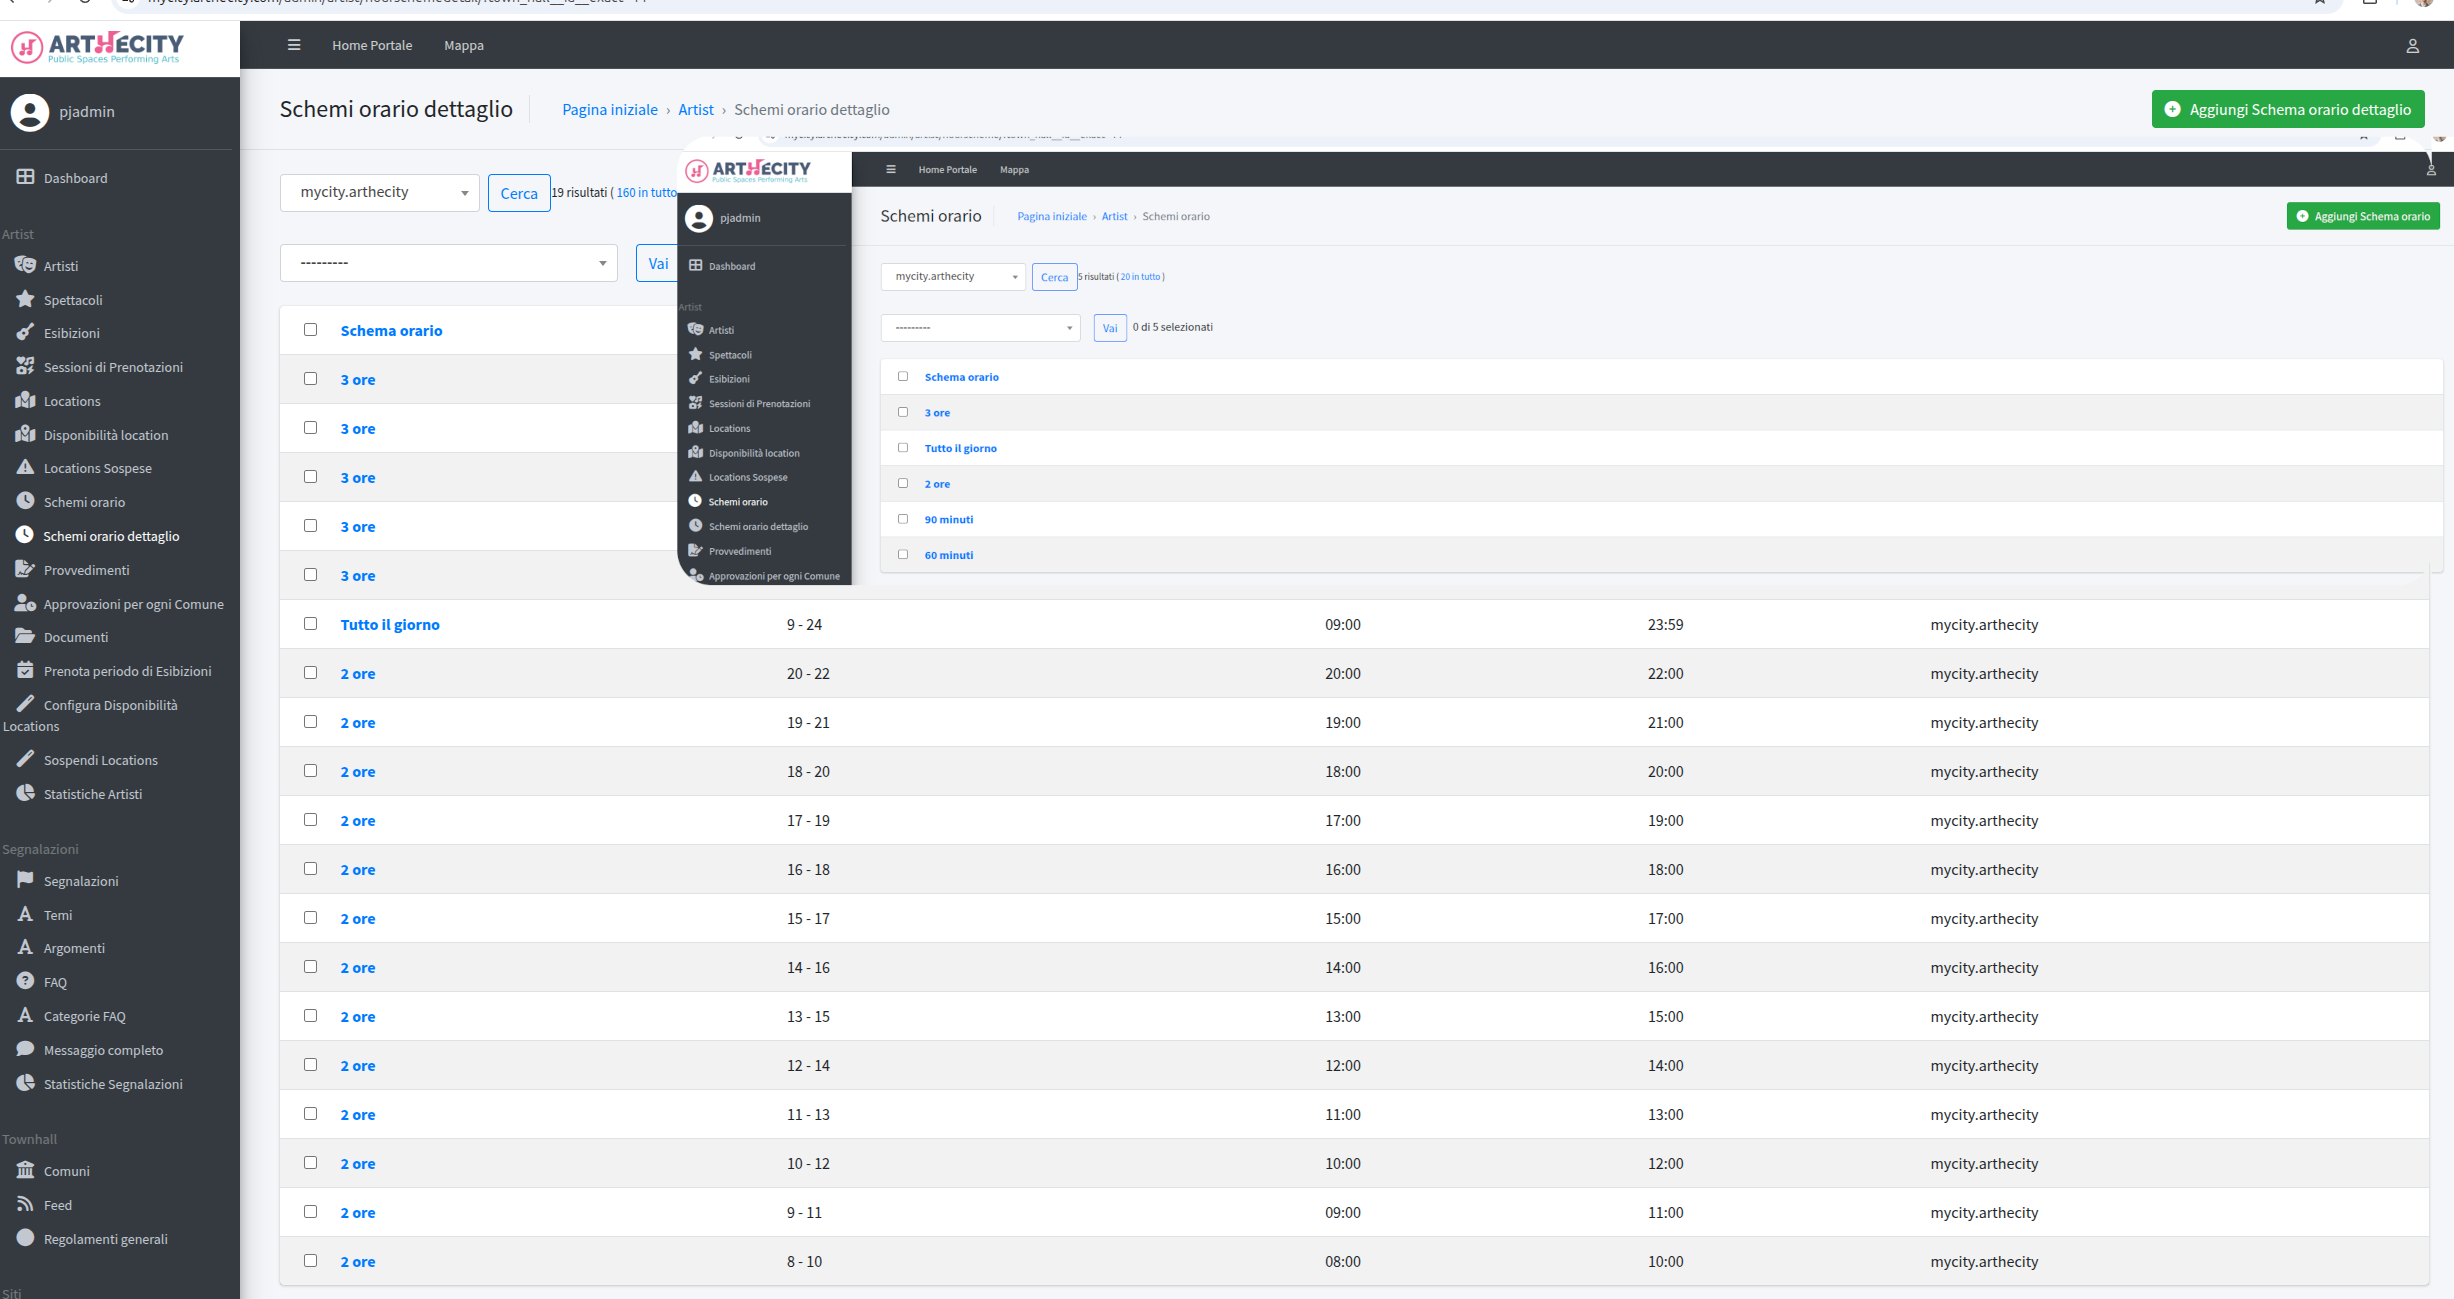The height and width of the screenshot is (1299, 2454).
Task: Open Home Portale in top navigation
Action: [372, 45]
